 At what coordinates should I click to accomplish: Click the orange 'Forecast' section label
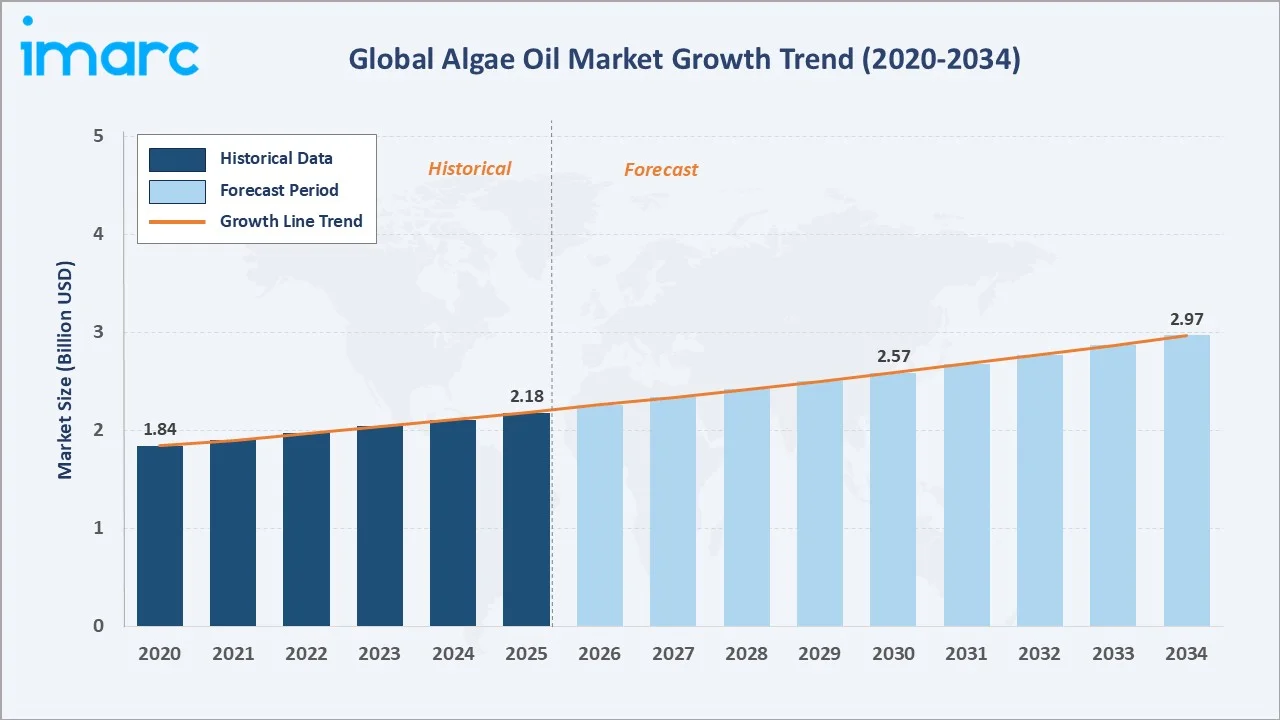661,169
